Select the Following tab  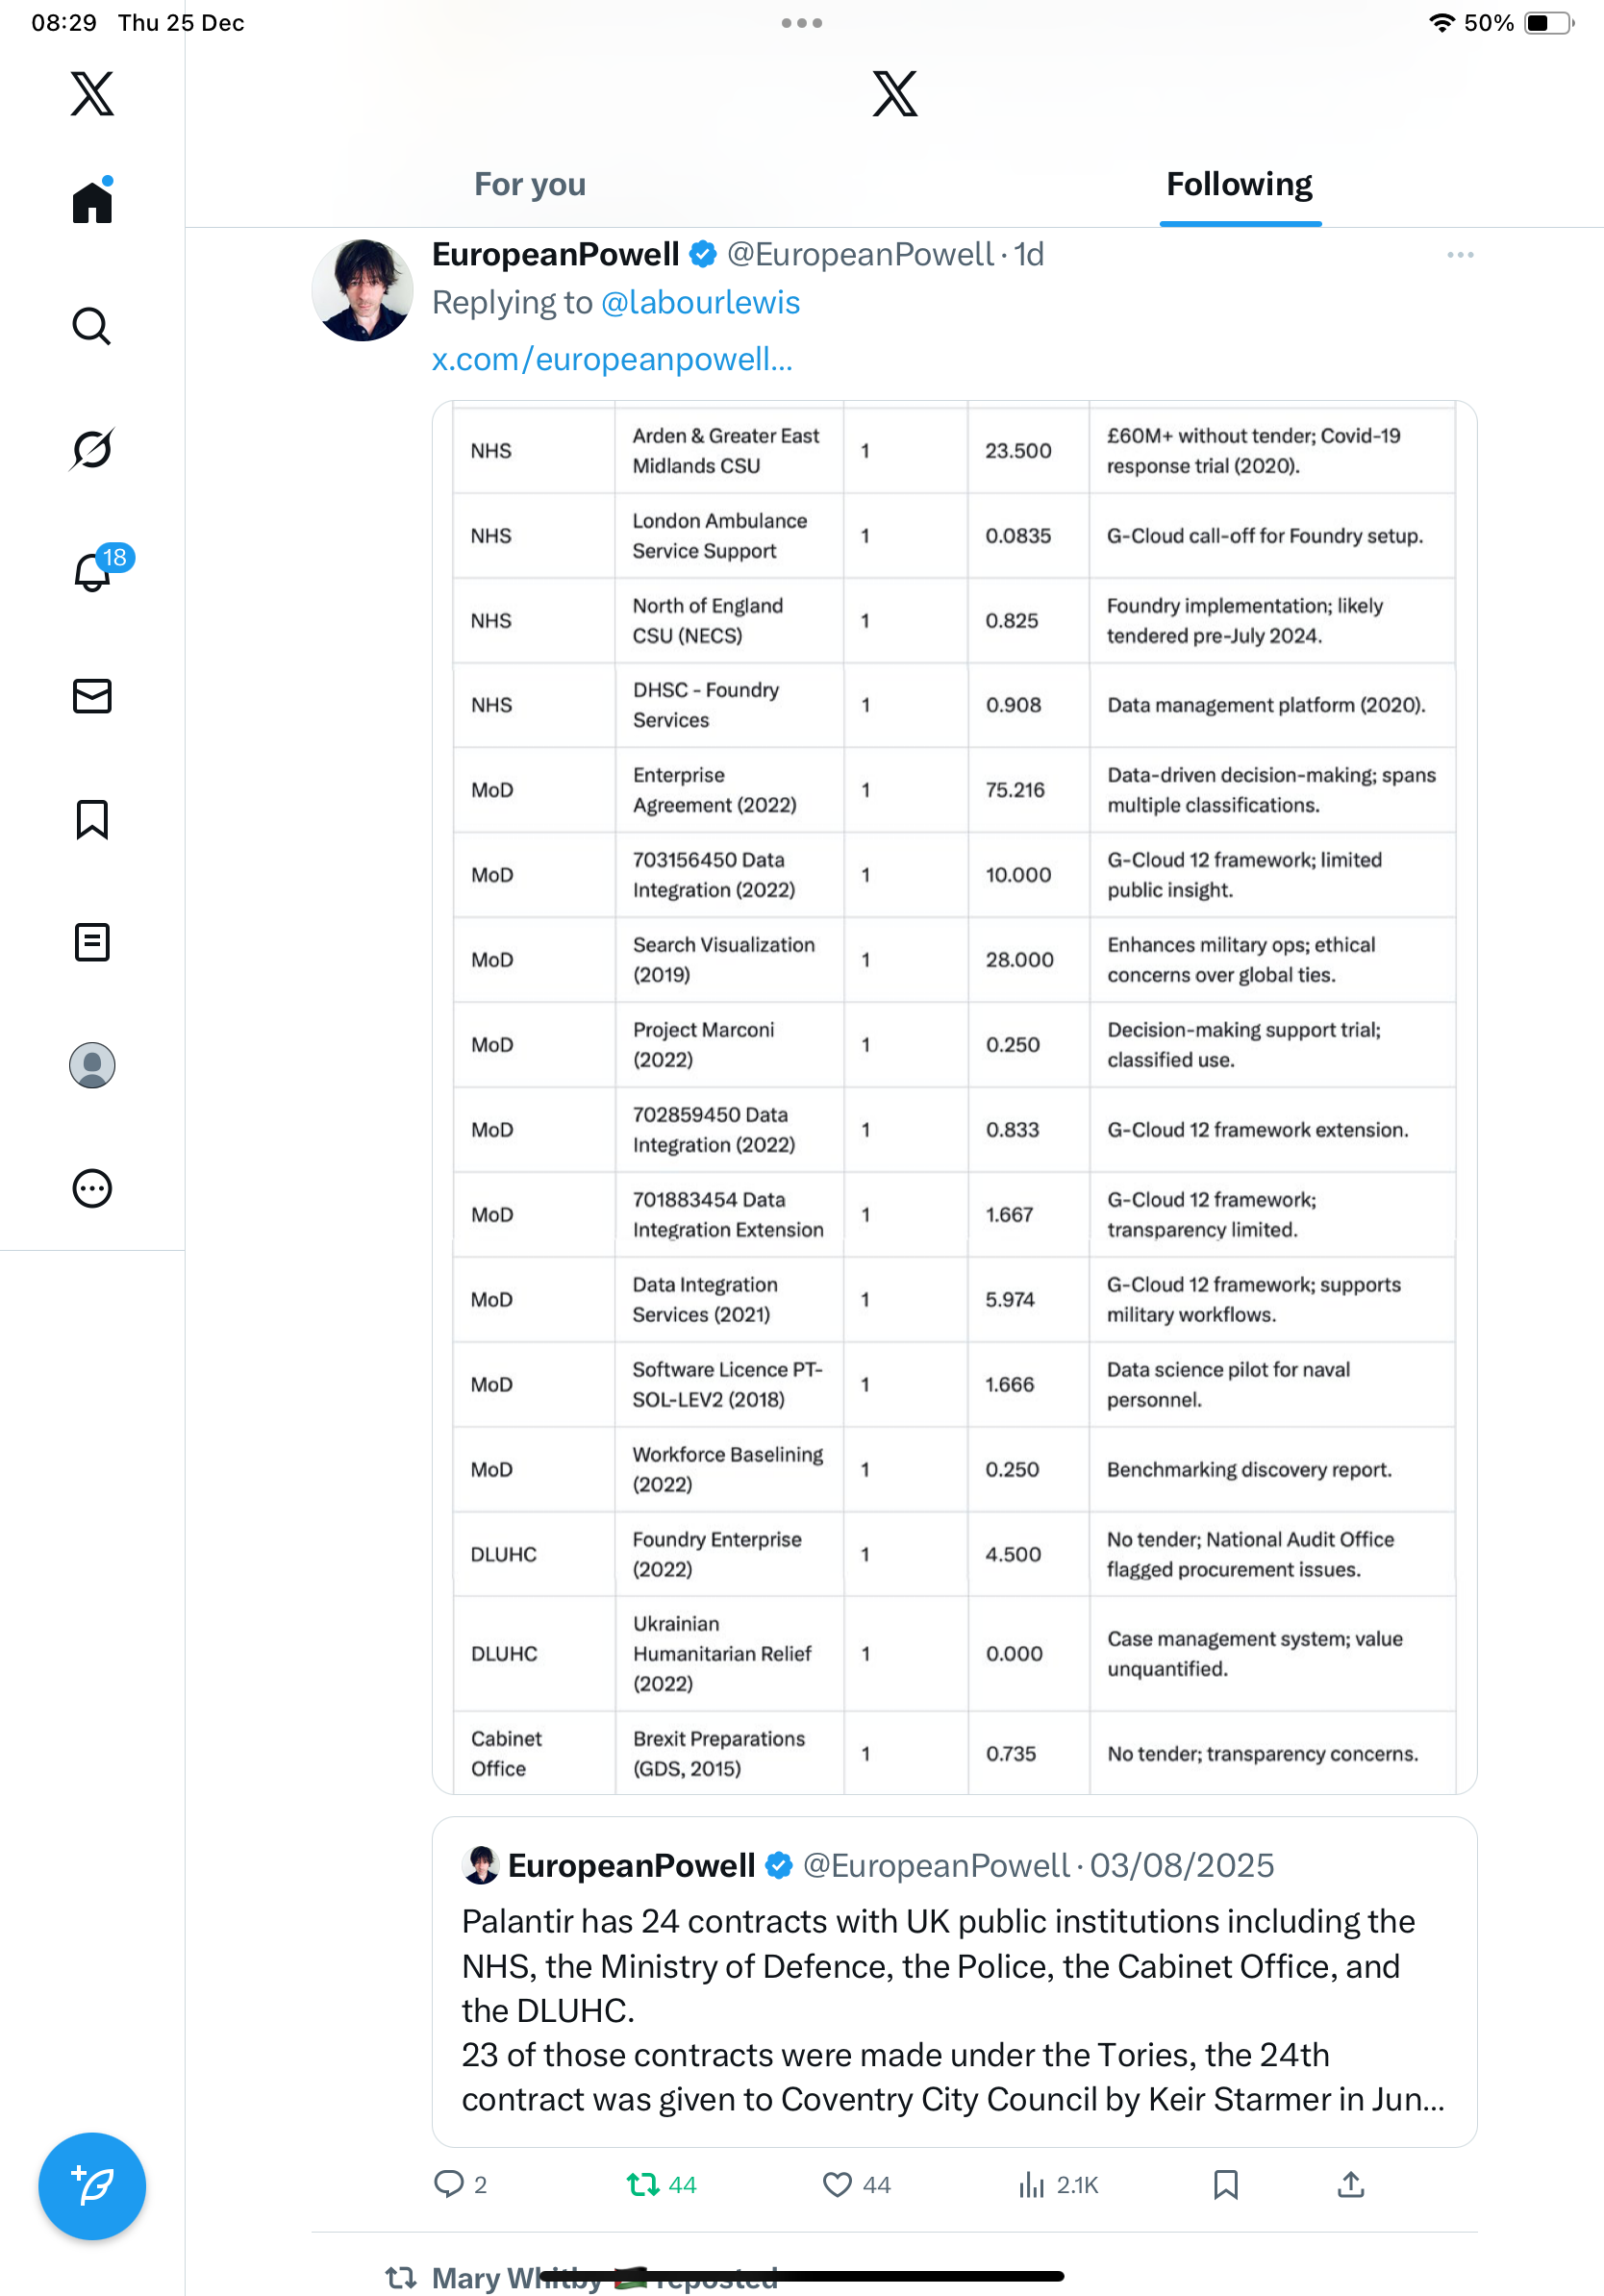click(x=1239, y=185)
